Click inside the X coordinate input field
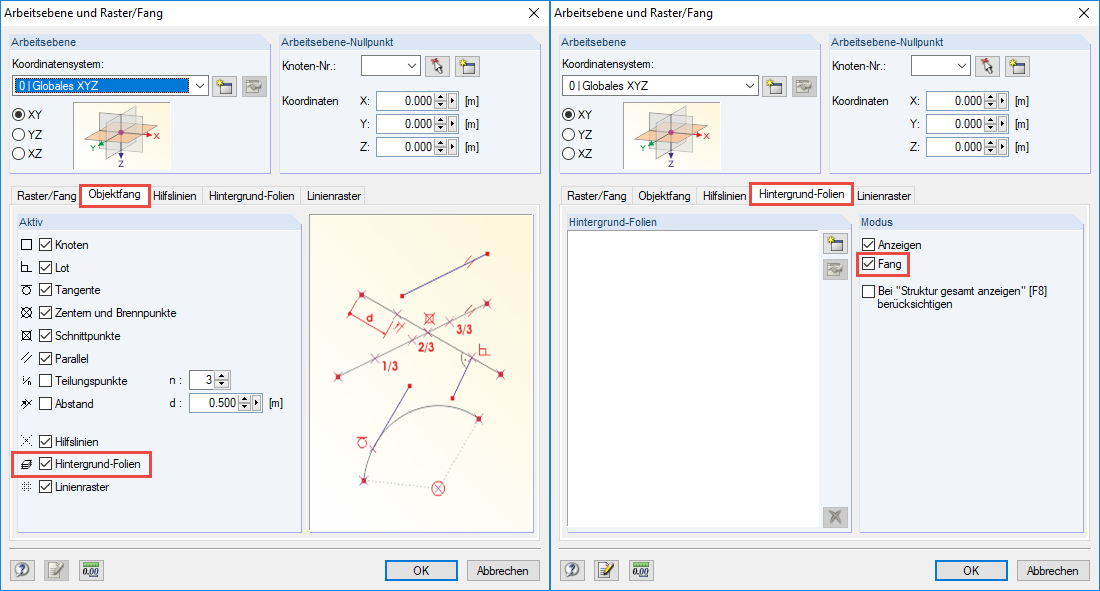This screenshot has height=591, width=1100. (x=404, y=101)
